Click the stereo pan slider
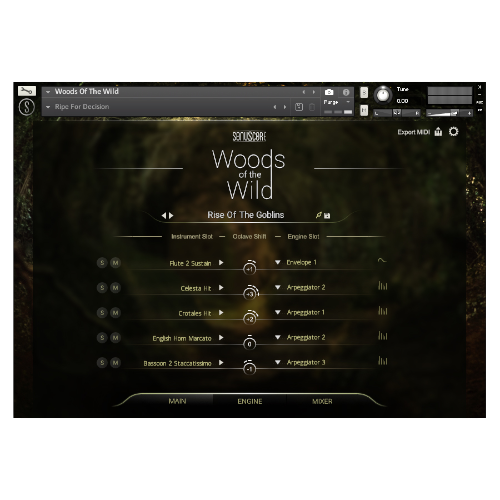The image size is (500, 500). (396, 113)
